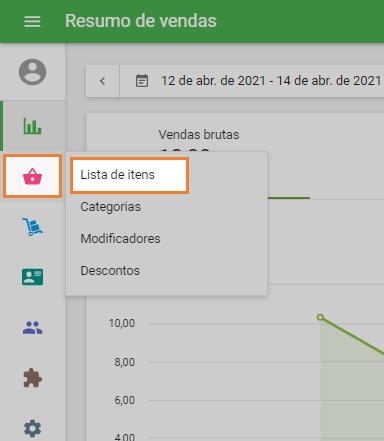384x441 pixels.
Task: Open the hamburger navigation menu
Action: point(32,21)
